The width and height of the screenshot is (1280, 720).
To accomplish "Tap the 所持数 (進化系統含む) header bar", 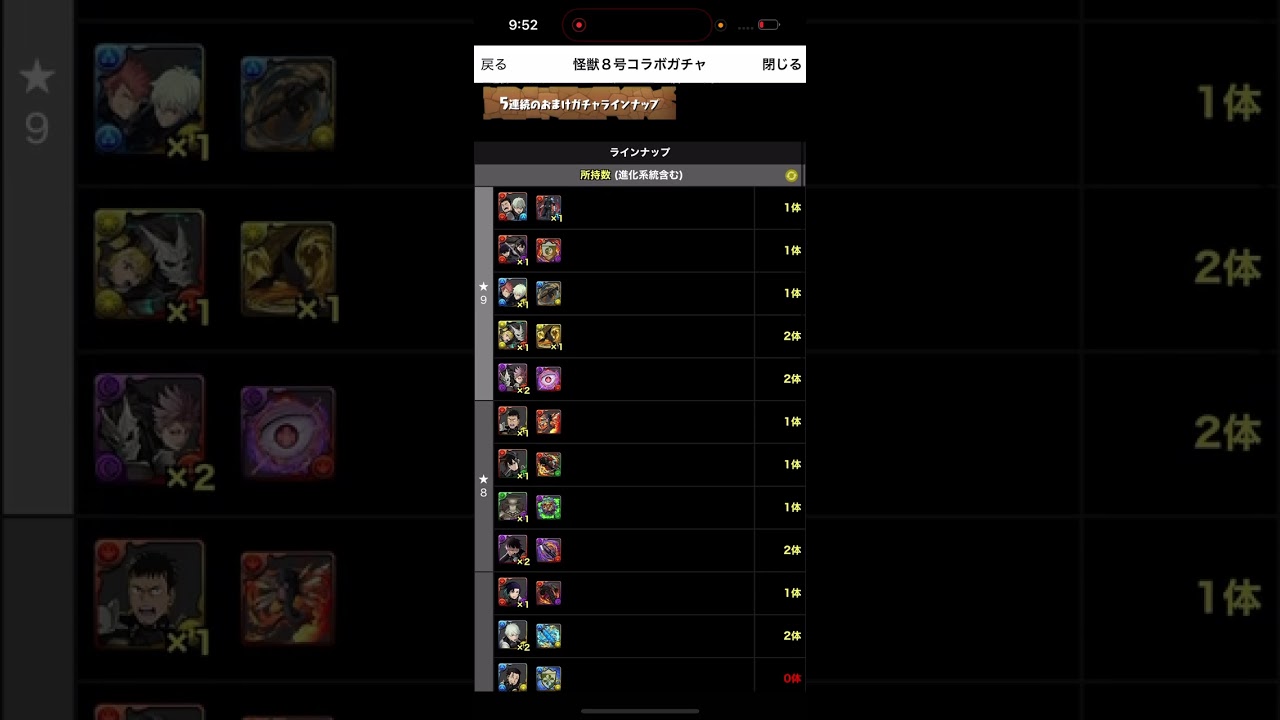I will pyautogui.click(x=639, y=175).
